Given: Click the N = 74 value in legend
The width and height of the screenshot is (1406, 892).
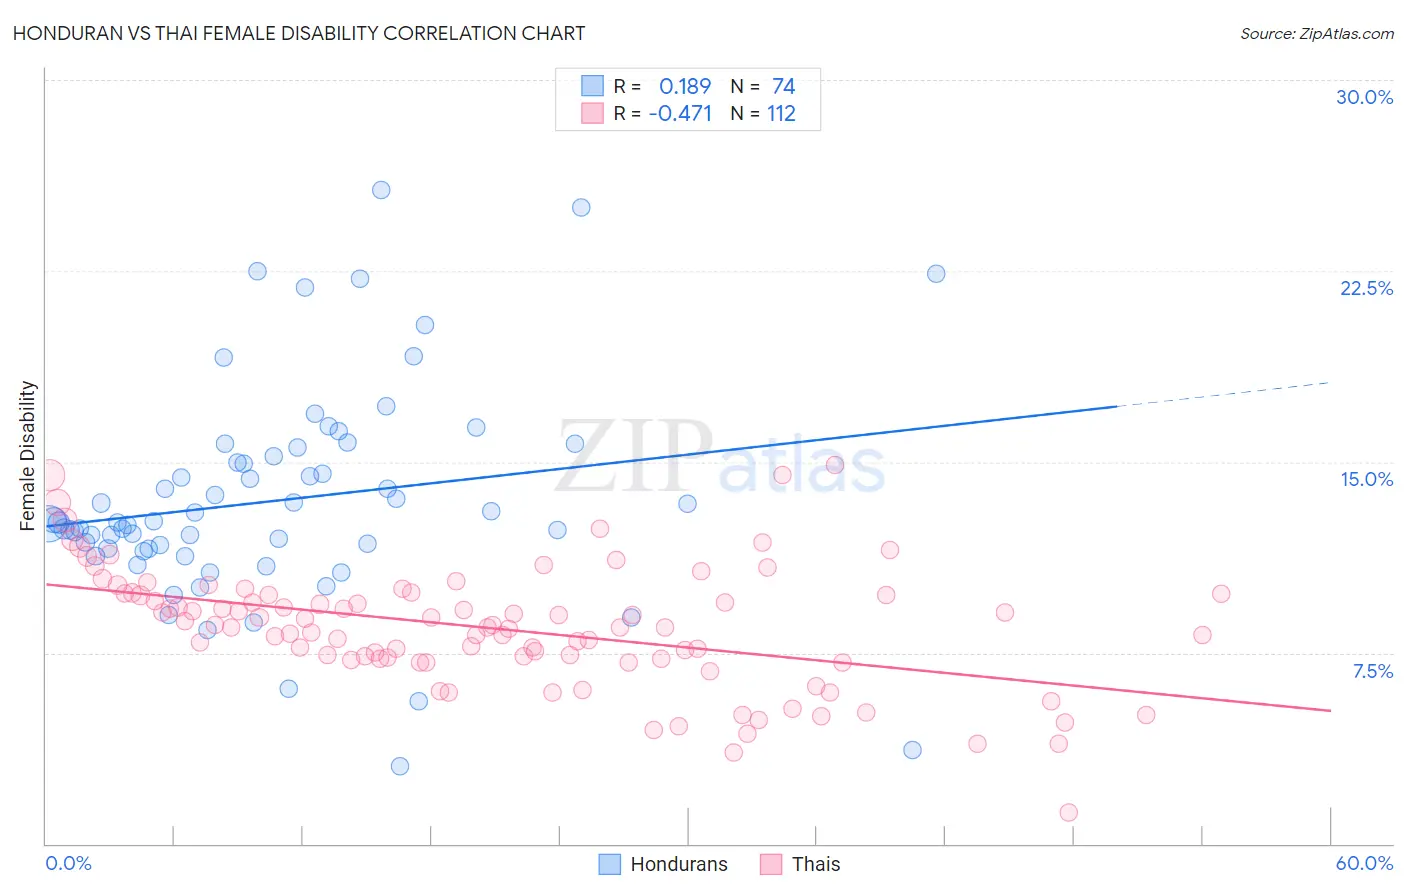Looking at the screenshot, I should pyautogui.click(x=763, y=86).
